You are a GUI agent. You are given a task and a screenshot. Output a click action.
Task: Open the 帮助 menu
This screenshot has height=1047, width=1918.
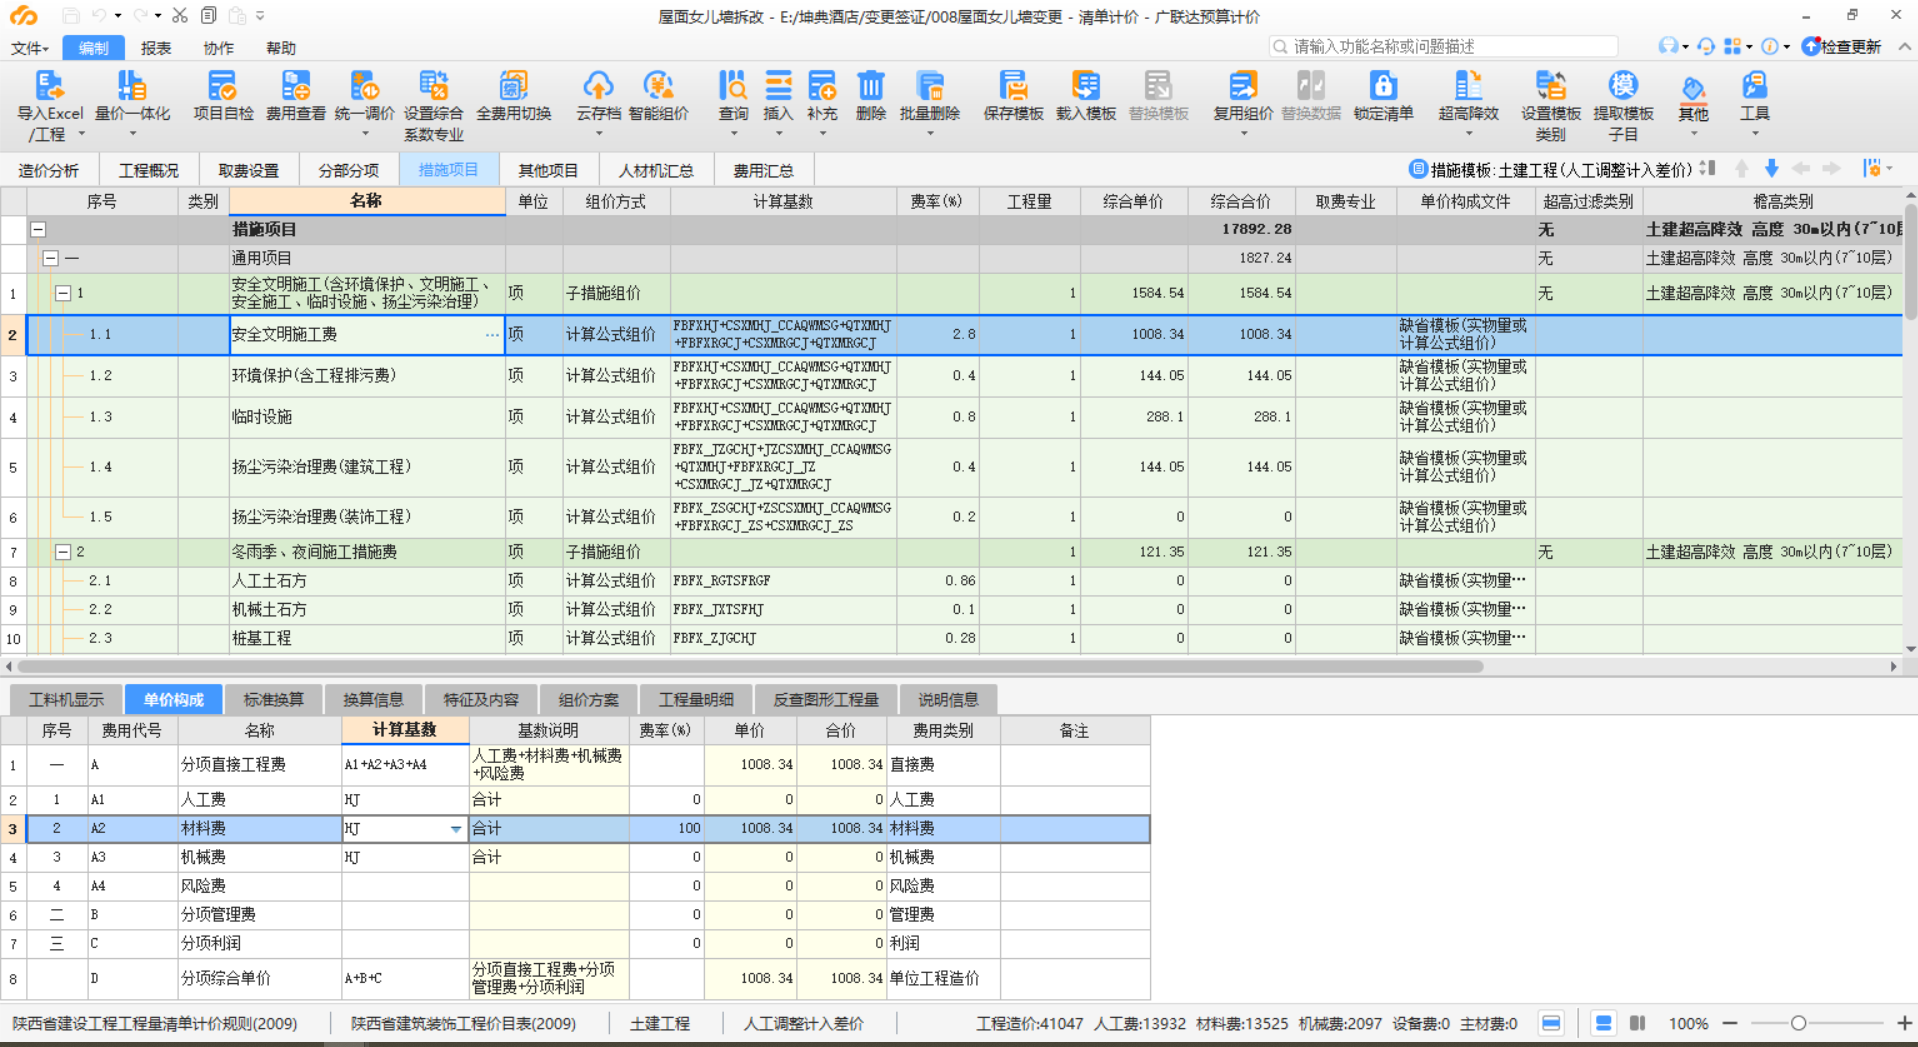point(281,48)
